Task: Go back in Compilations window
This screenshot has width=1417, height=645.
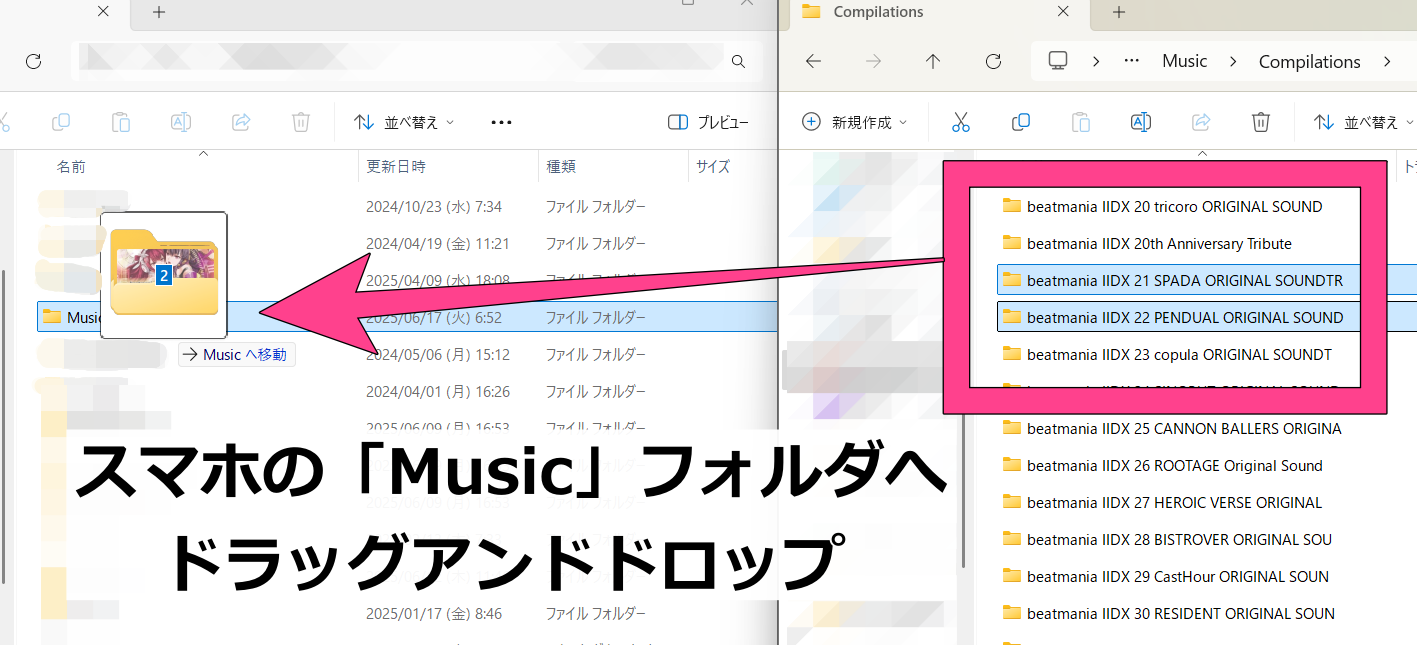Action: (813, 61)
